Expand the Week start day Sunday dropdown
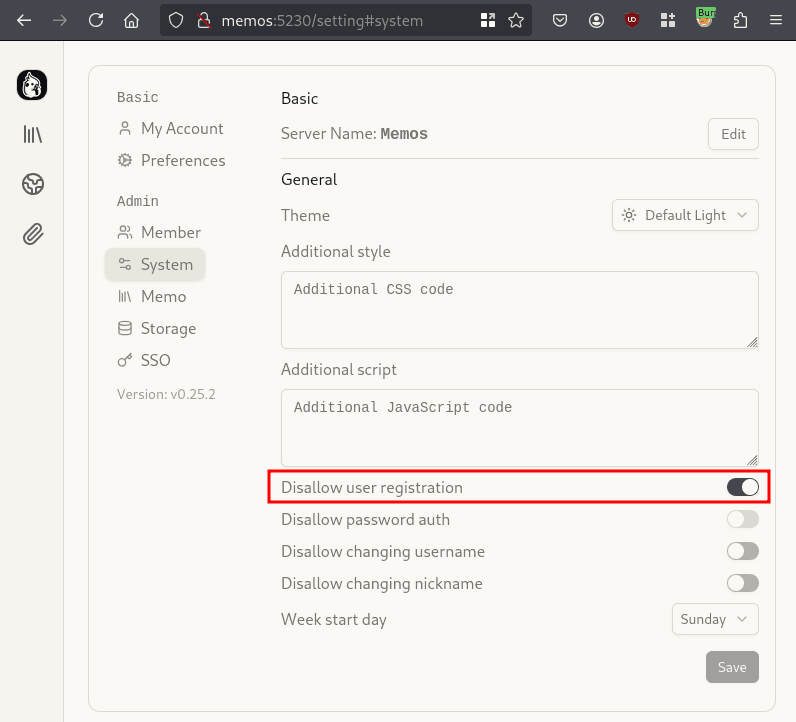This screenshot has width=796, height=722. [x=714, y=619]
